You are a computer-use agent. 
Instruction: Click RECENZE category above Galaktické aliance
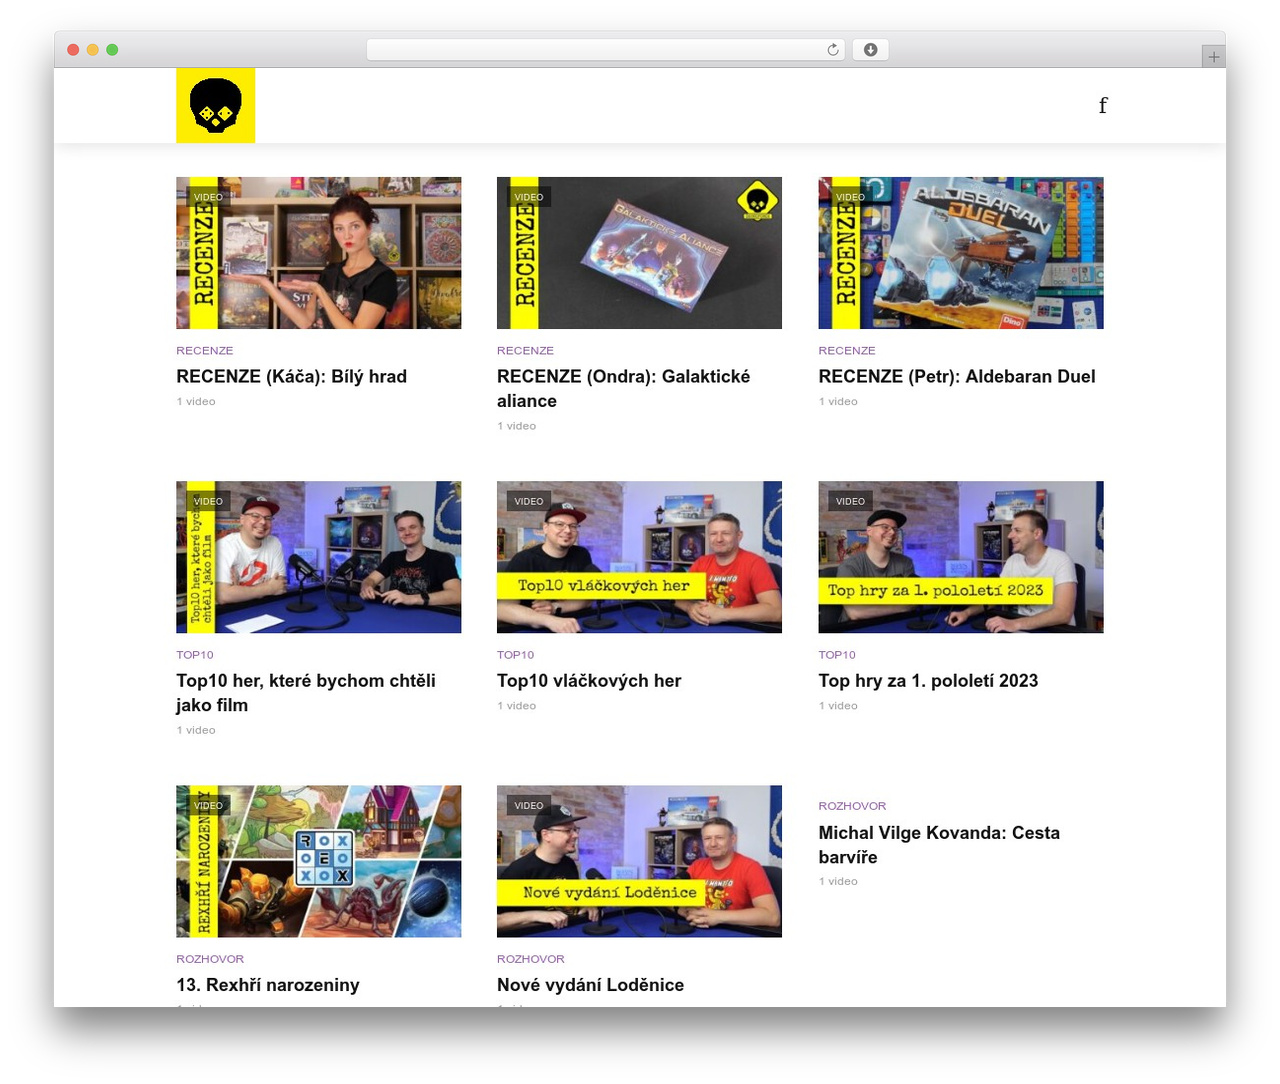(525, 351)
